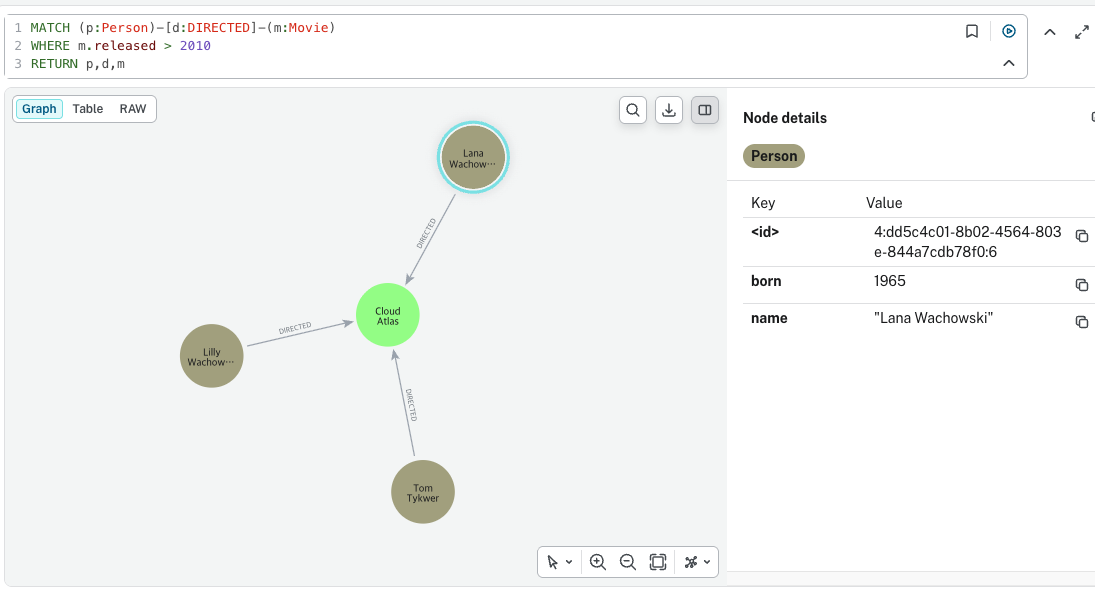Expand the frame to fullscreen

tap(1082, 32)
